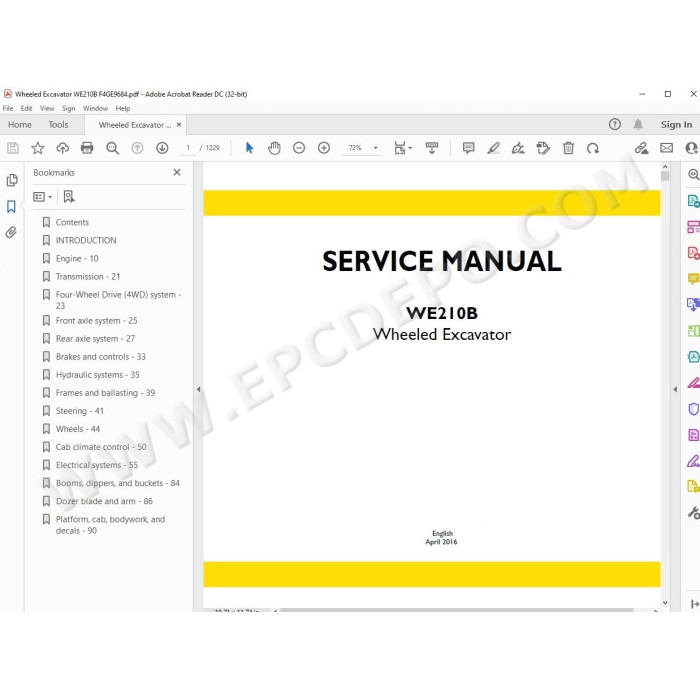
Task: Open More Tools wrench icon
Action: click(x=693, y=513)
